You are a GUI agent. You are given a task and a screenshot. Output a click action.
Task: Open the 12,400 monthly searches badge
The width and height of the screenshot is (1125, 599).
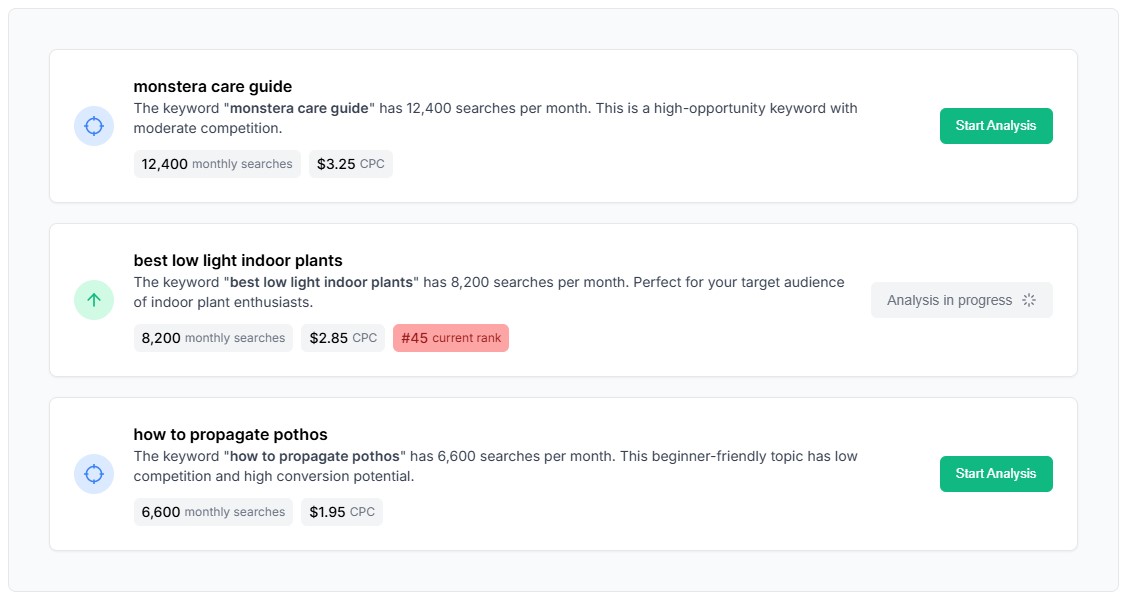tap(217, 164)
